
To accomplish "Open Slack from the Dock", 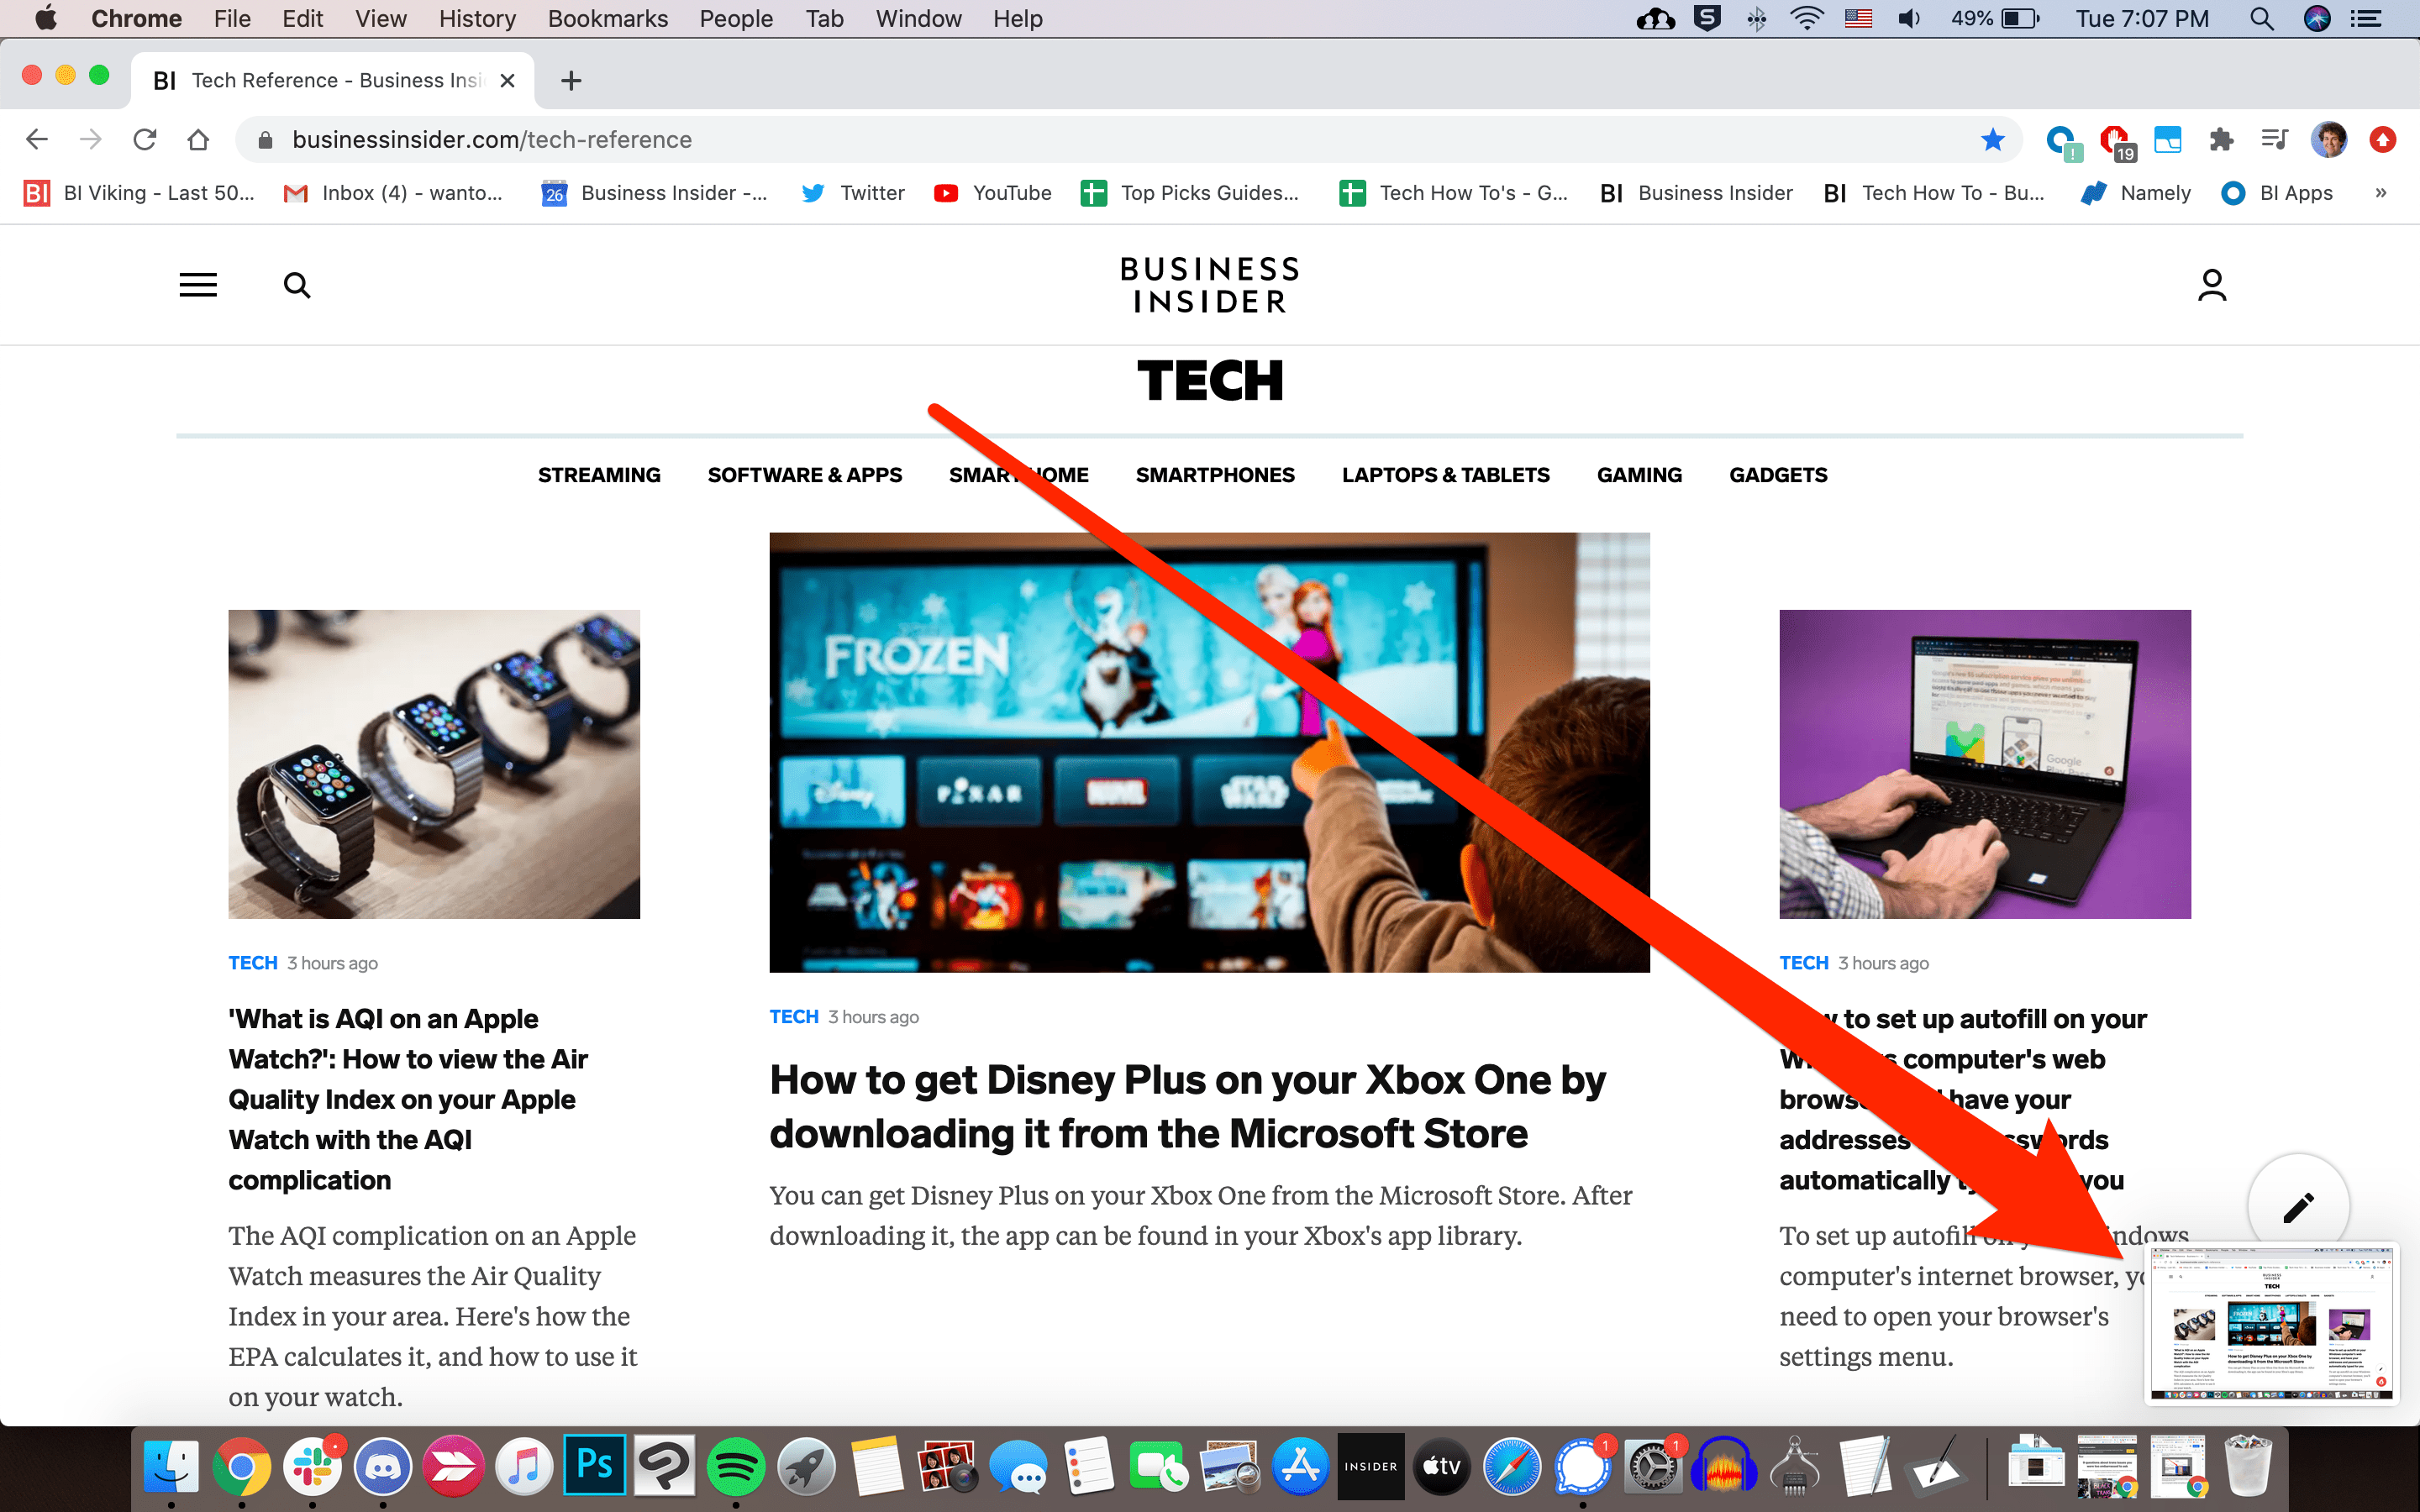I will 312,1465.
